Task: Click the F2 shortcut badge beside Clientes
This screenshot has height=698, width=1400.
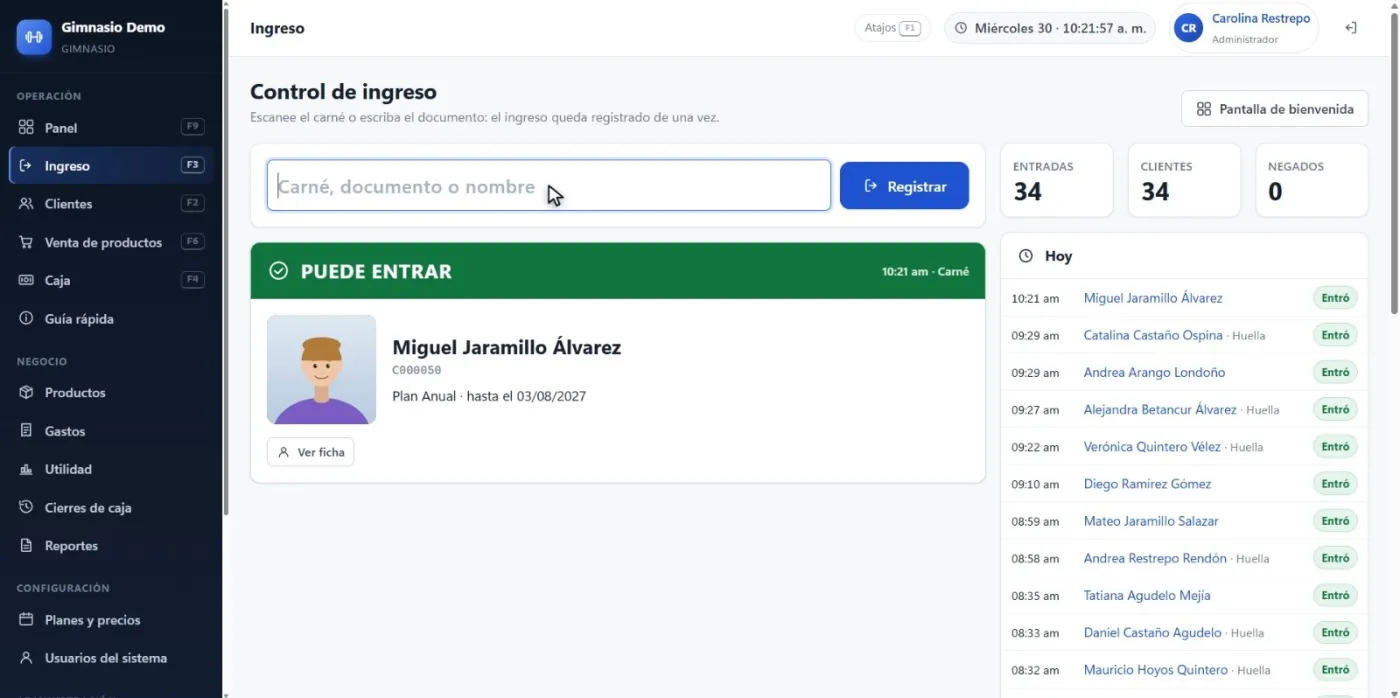Action: click(193, 203)
